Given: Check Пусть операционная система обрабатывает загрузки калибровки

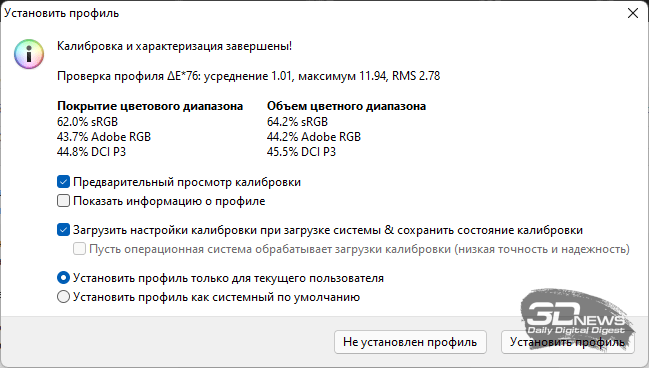Looking at the screenshot, I should click(x=79, y=249).
